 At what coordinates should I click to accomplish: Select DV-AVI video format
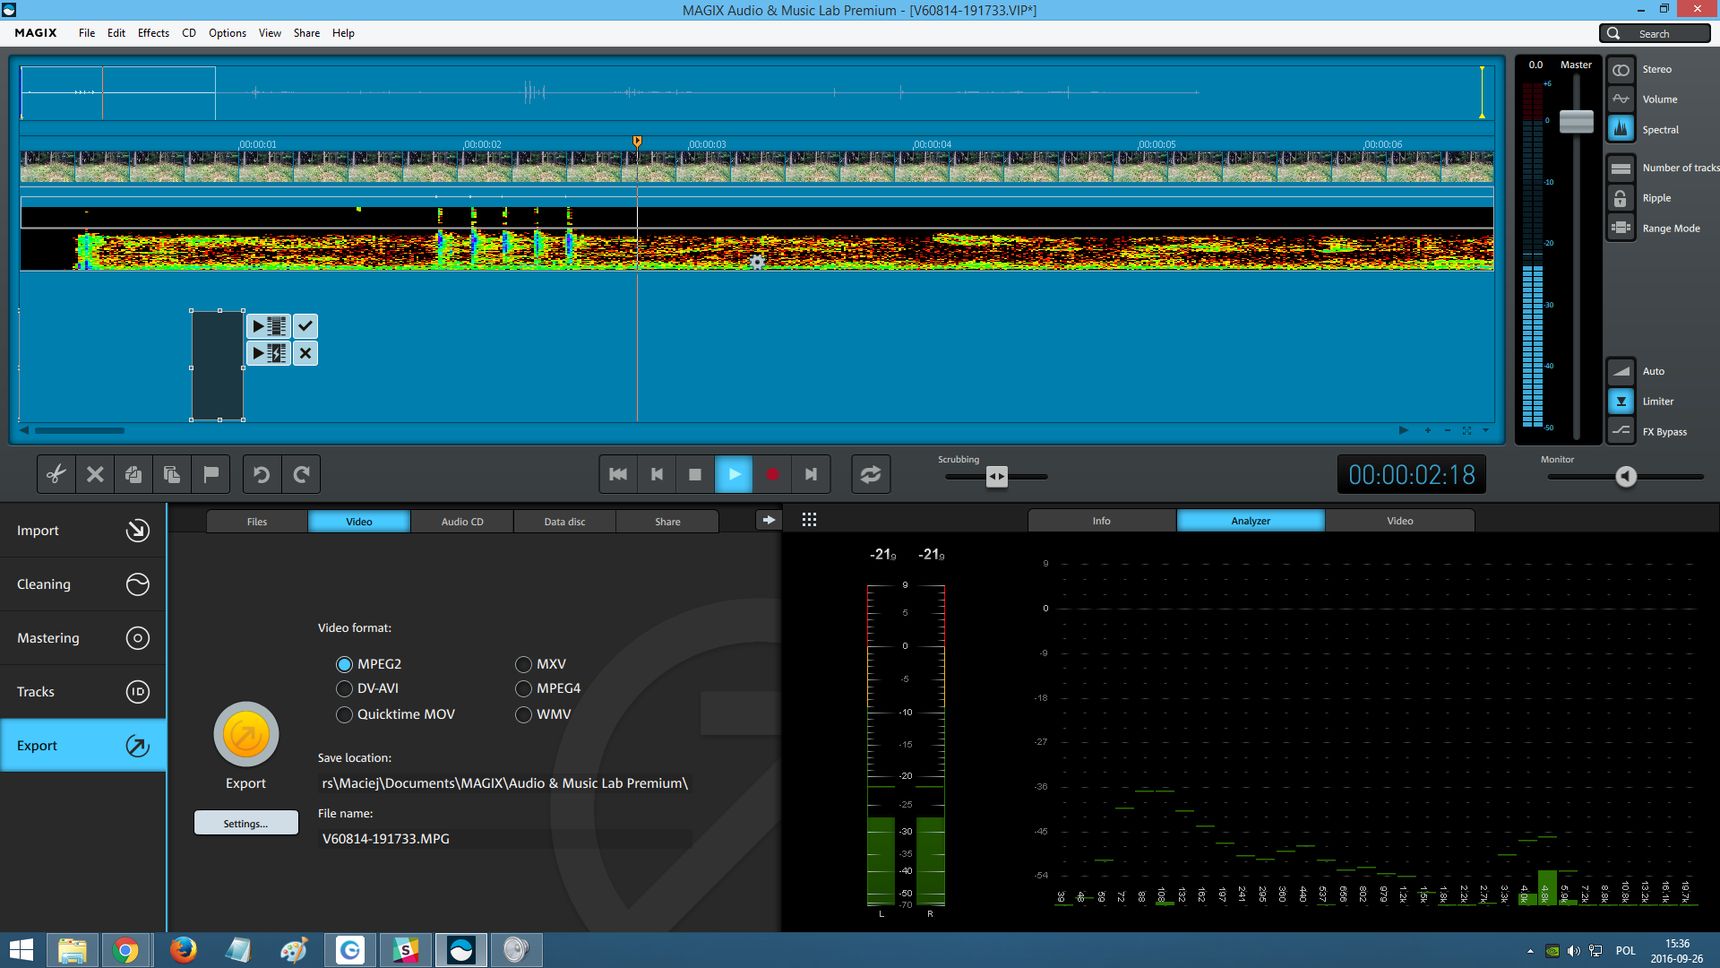pos(344,688)
